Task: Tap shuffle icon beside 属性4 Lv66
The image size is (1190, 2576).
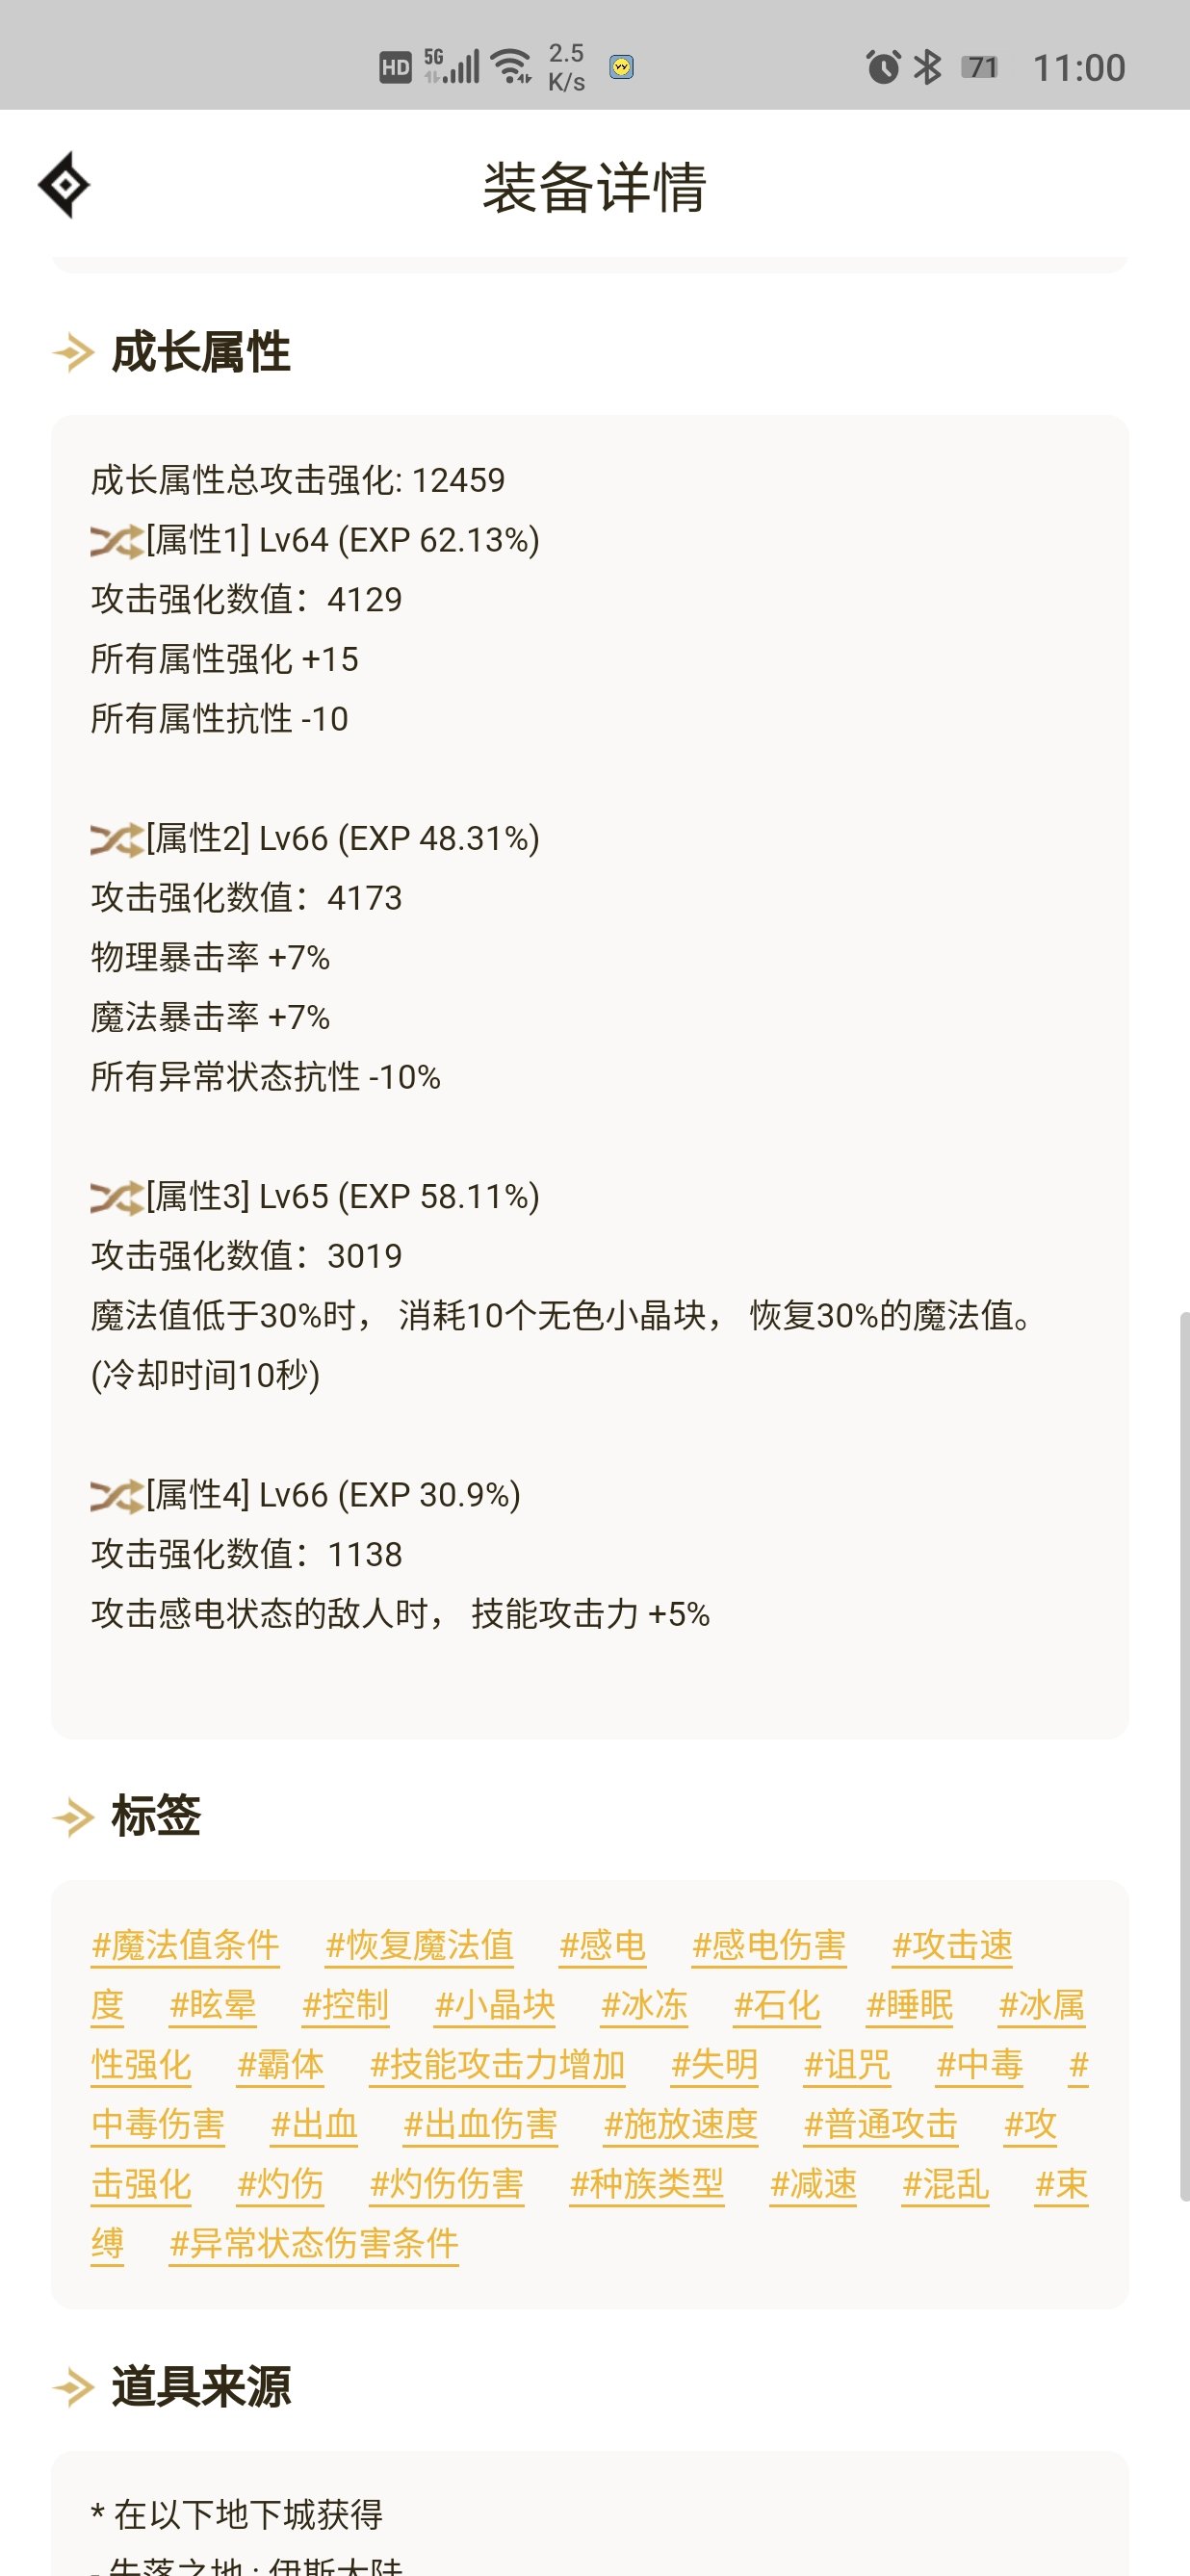Action: [x=117, y=1496]
